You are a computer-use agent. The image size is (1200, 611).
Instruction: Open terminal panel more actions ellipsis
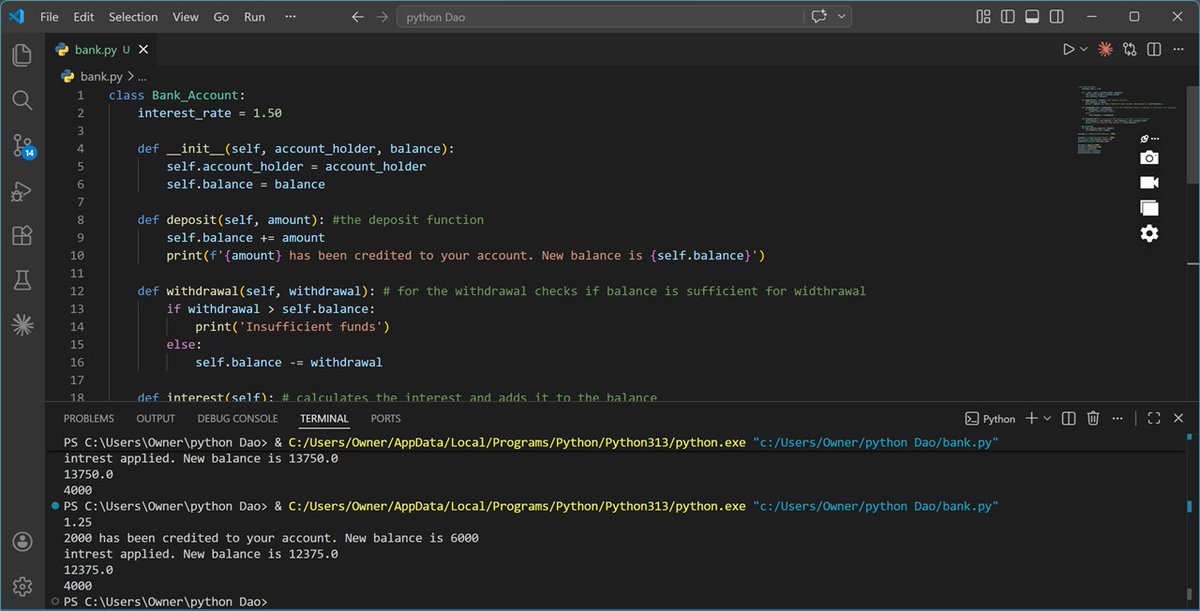[x=1118, y=419]
